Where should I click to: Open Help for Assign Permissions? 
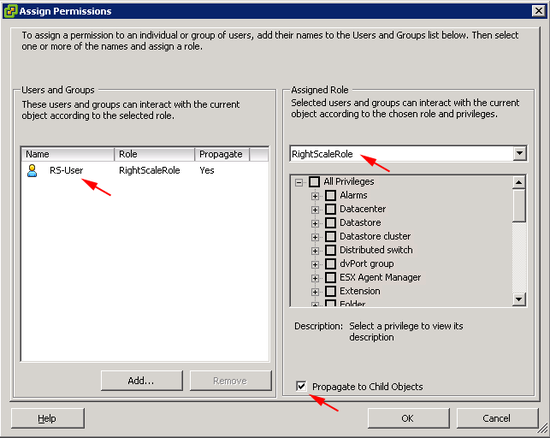(x=48, y=418)
